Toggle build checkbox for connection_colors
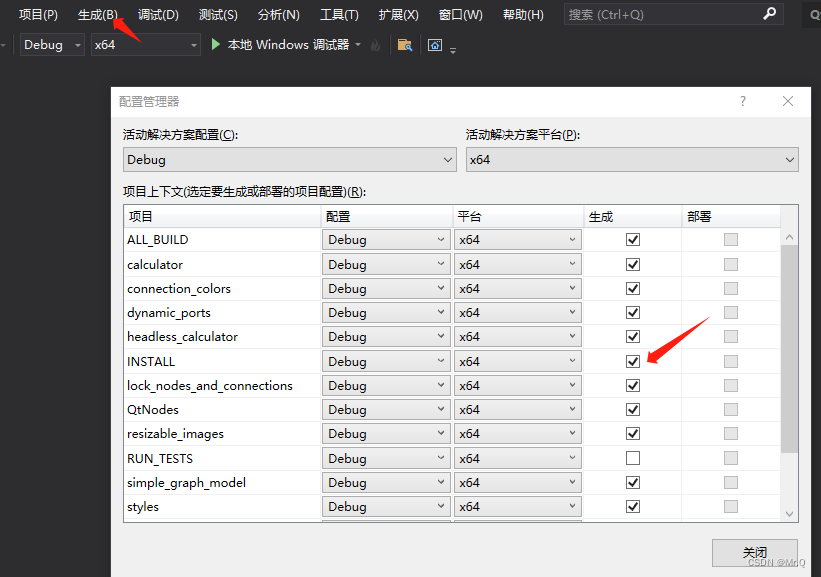Screen dimensions: 821x577 [633, 288]
